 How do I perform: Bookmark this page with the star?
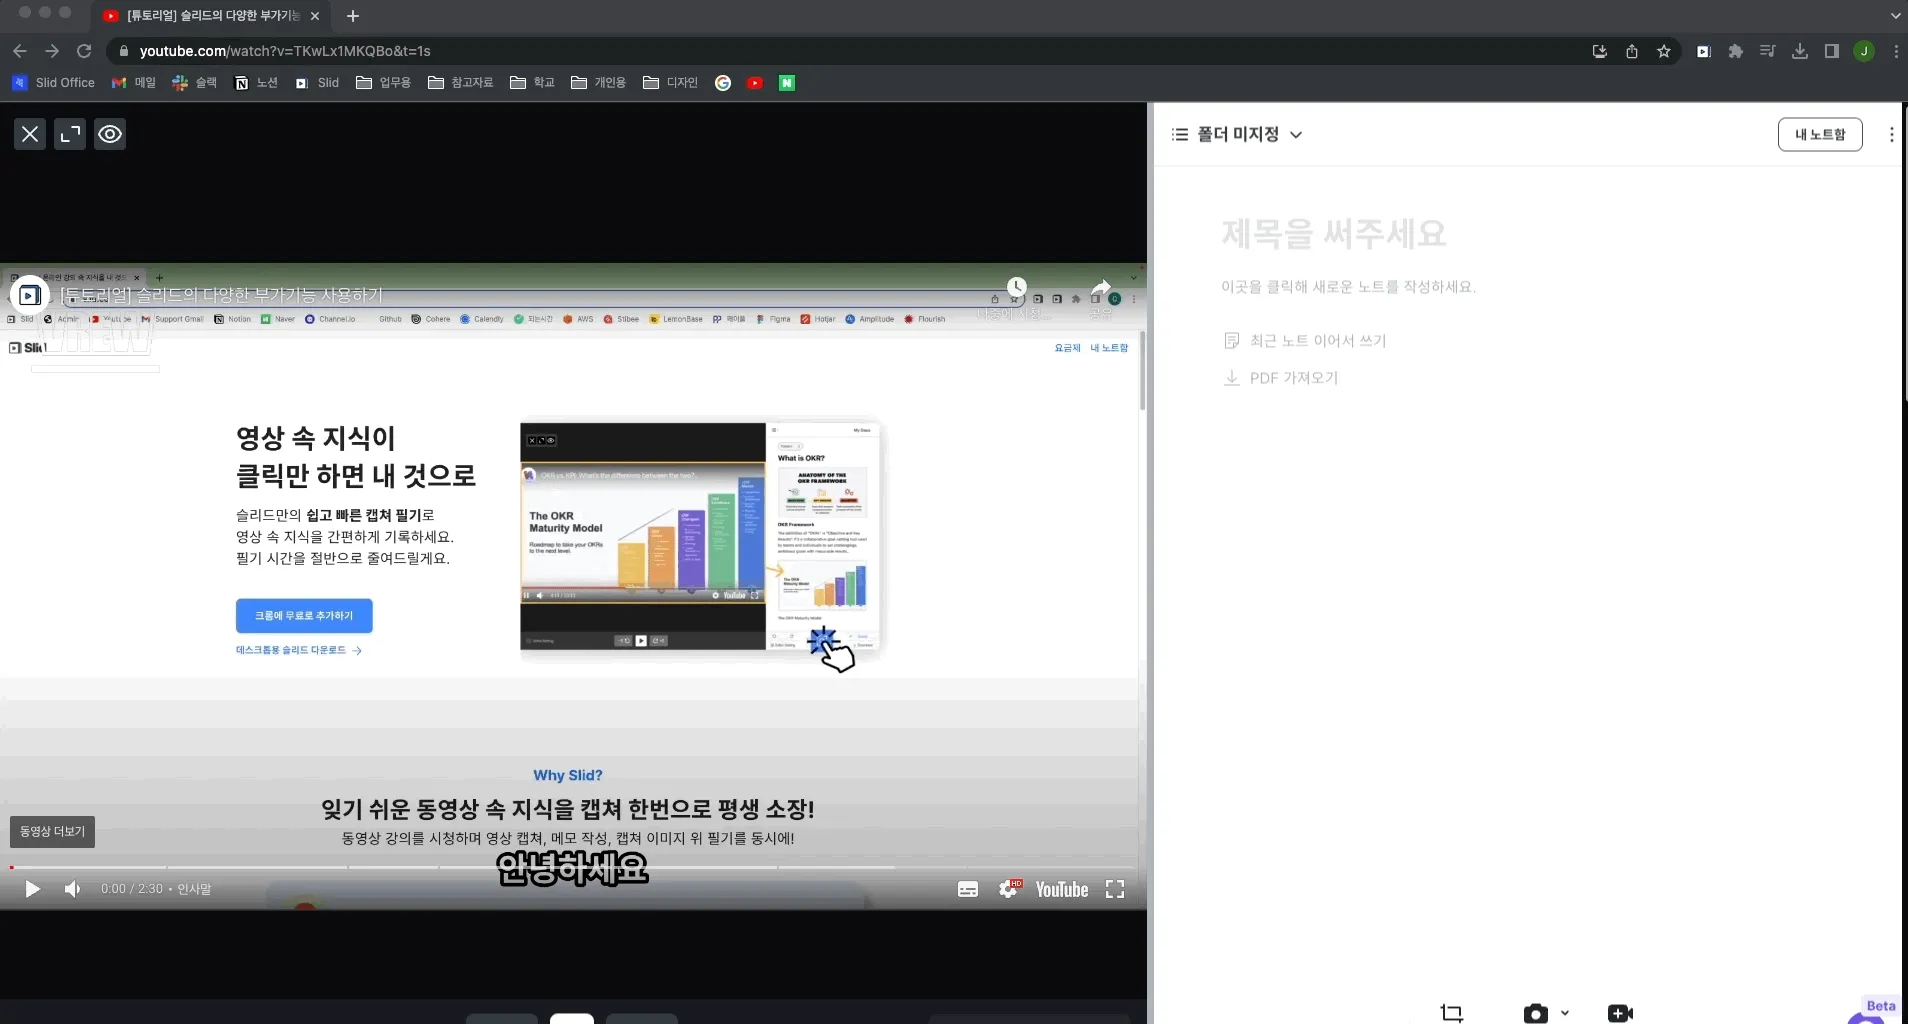(1664, 51)
